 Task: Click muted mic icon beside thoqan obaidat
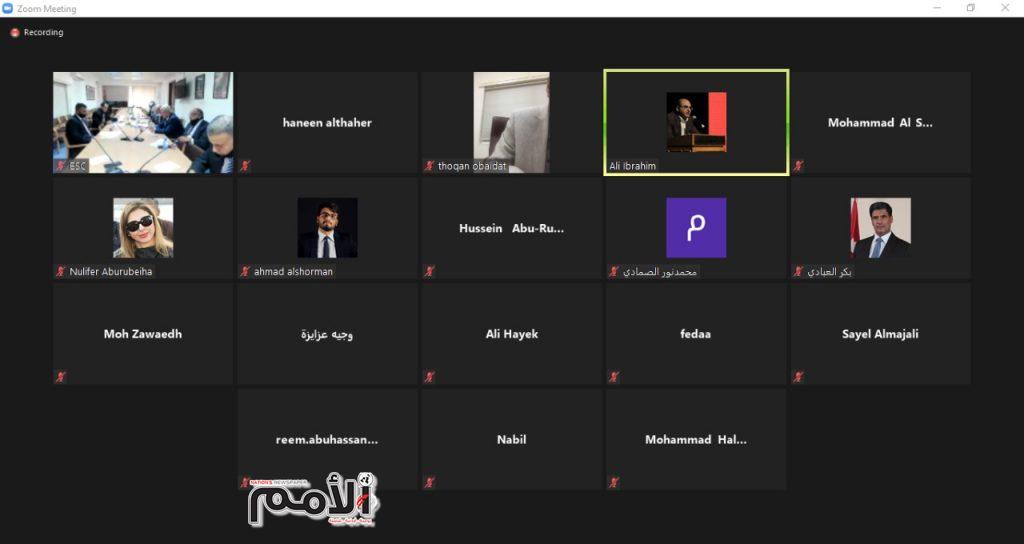click(x=429, y=166)
